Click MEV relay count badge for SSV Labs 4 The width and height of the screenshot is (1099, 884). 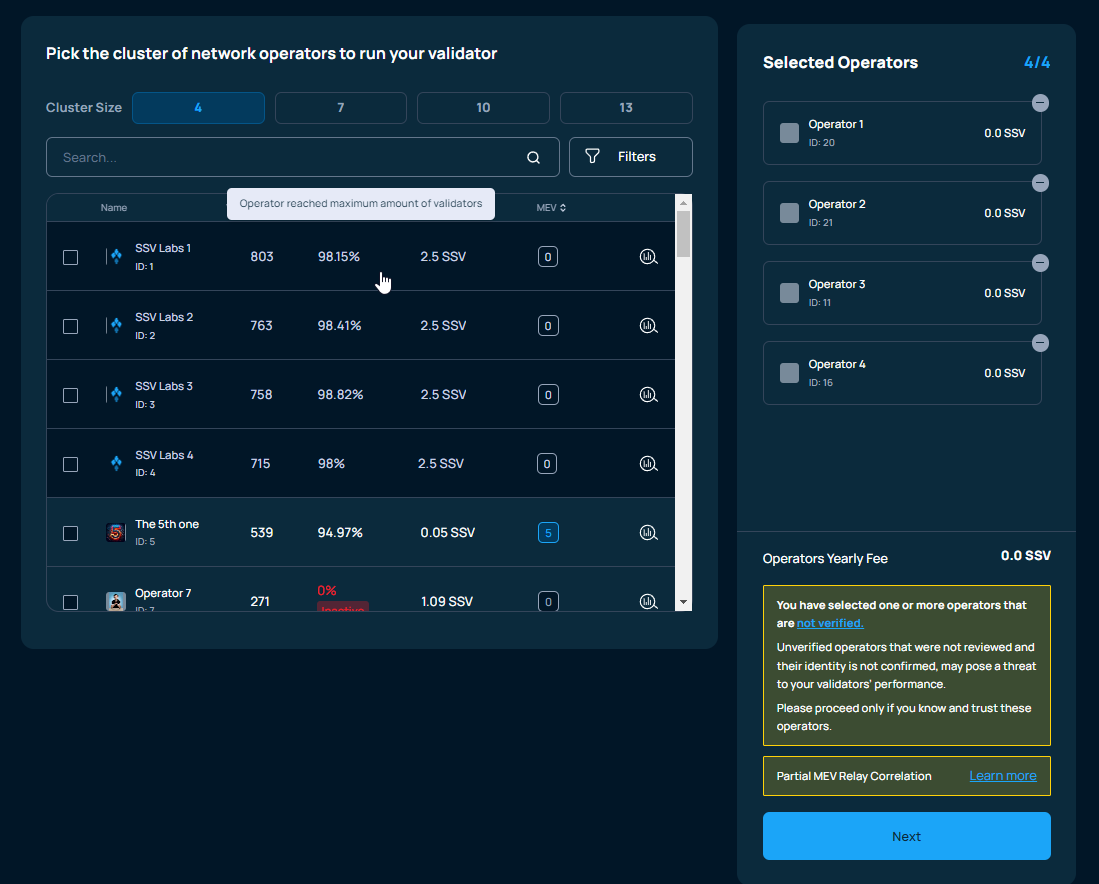(x=547, y=463)
